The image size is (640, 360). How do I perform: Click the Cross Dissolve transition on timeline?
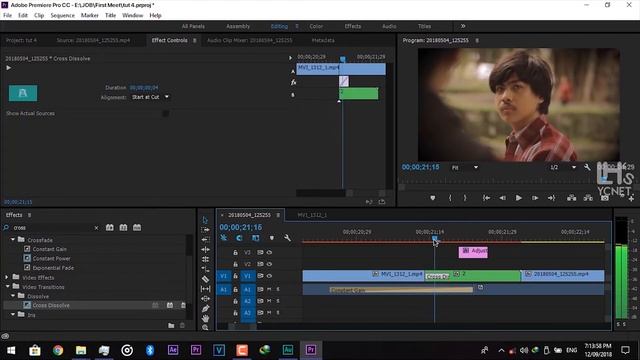437,276
